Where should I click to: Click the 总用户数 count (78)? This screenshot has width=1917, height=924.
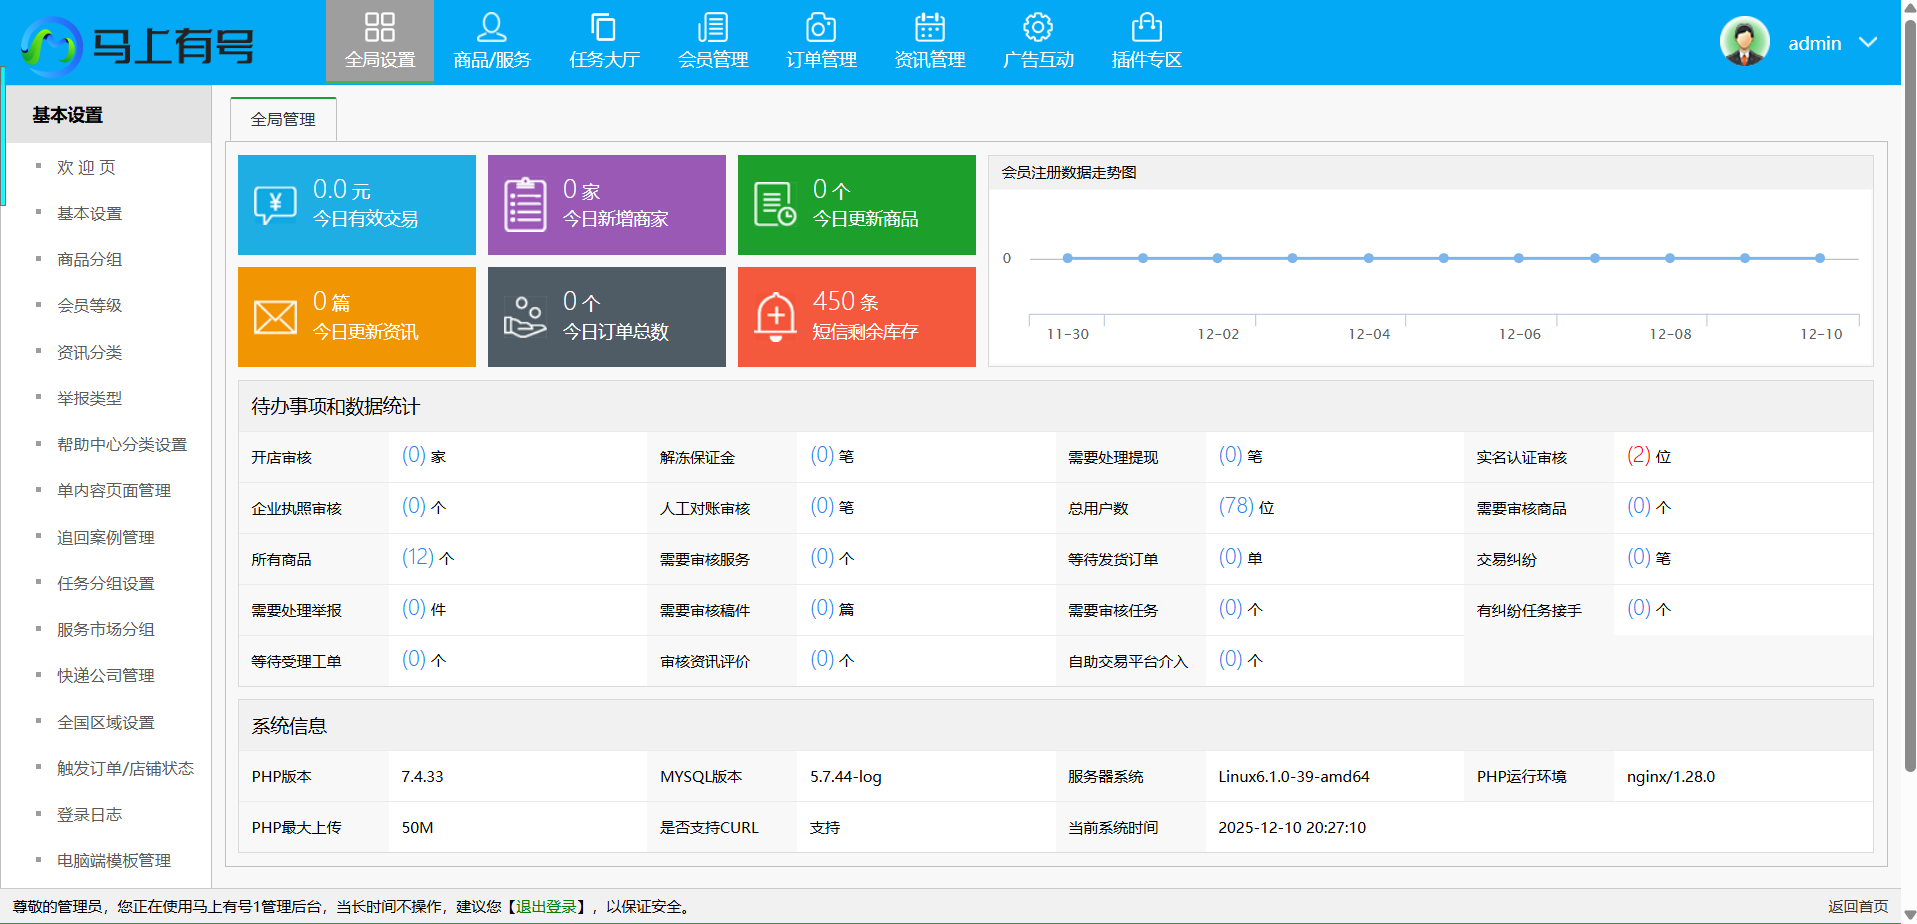pos(1236,507)
